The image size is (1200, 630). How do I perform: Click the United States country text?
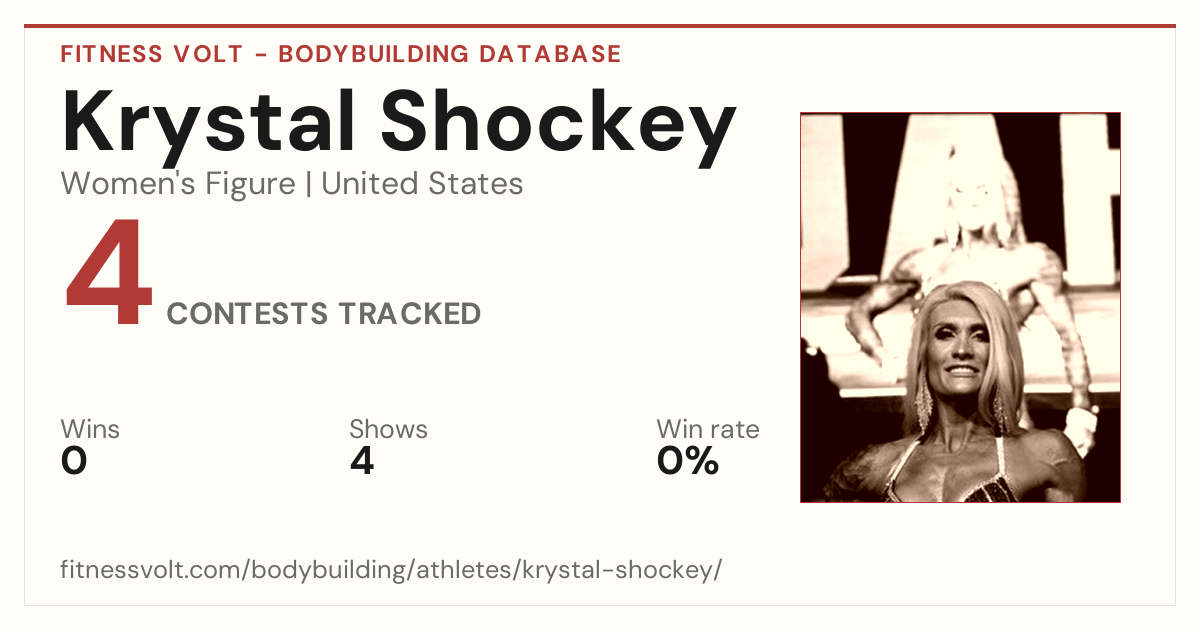(422, 184)
